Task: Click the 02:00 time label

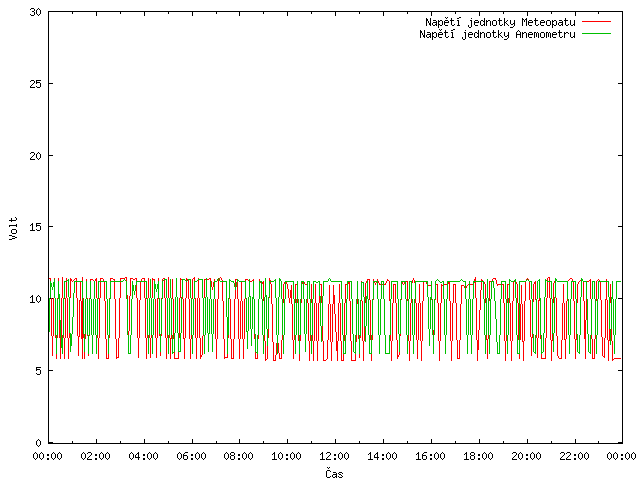Action: tap(96, 456)
